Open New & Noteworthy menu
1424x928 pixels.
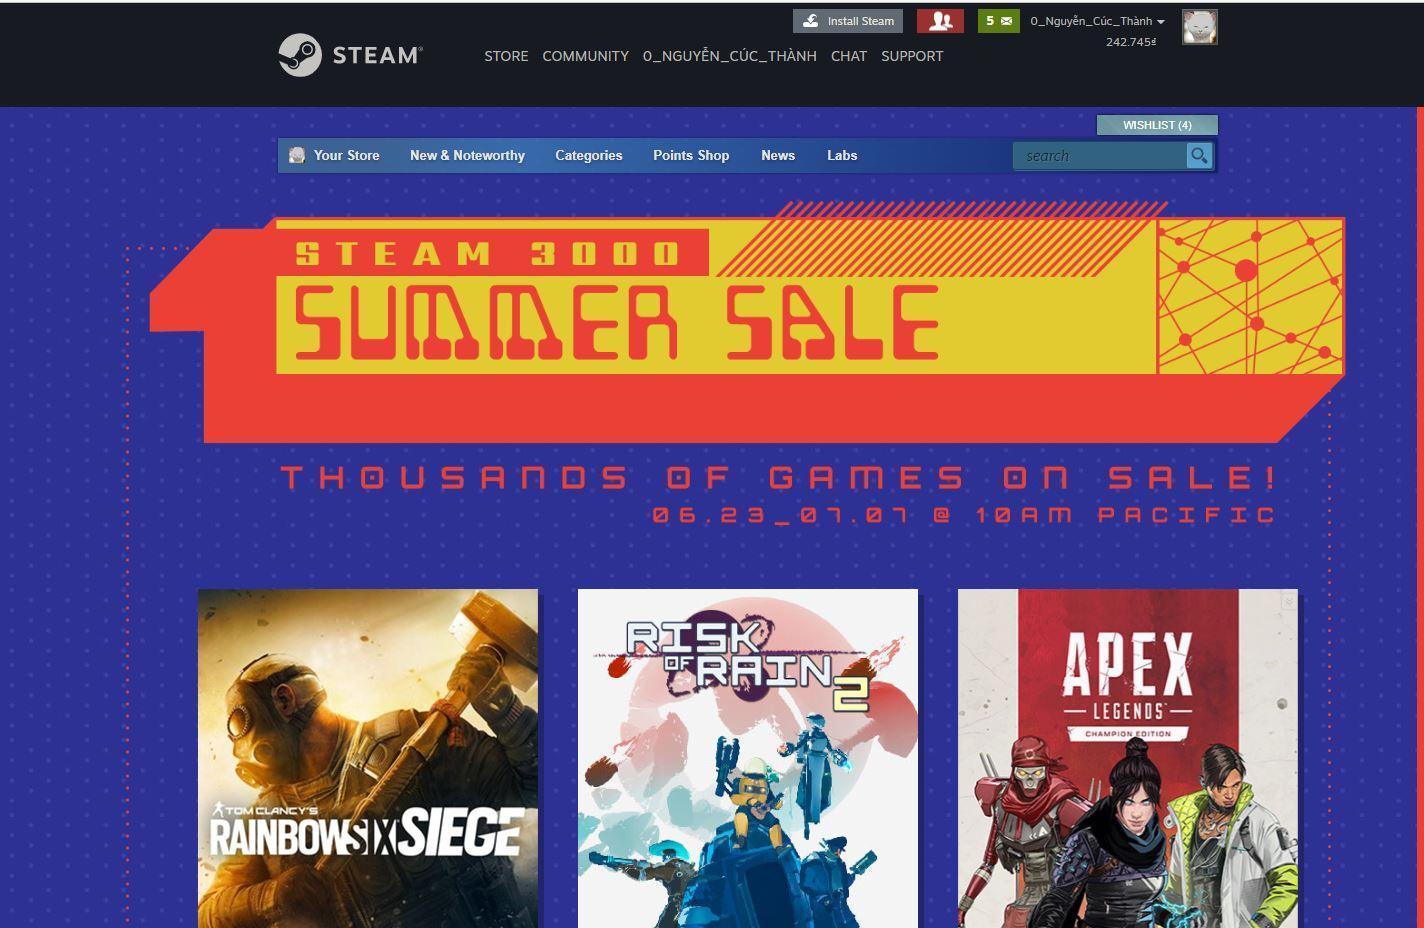(467, 155)
